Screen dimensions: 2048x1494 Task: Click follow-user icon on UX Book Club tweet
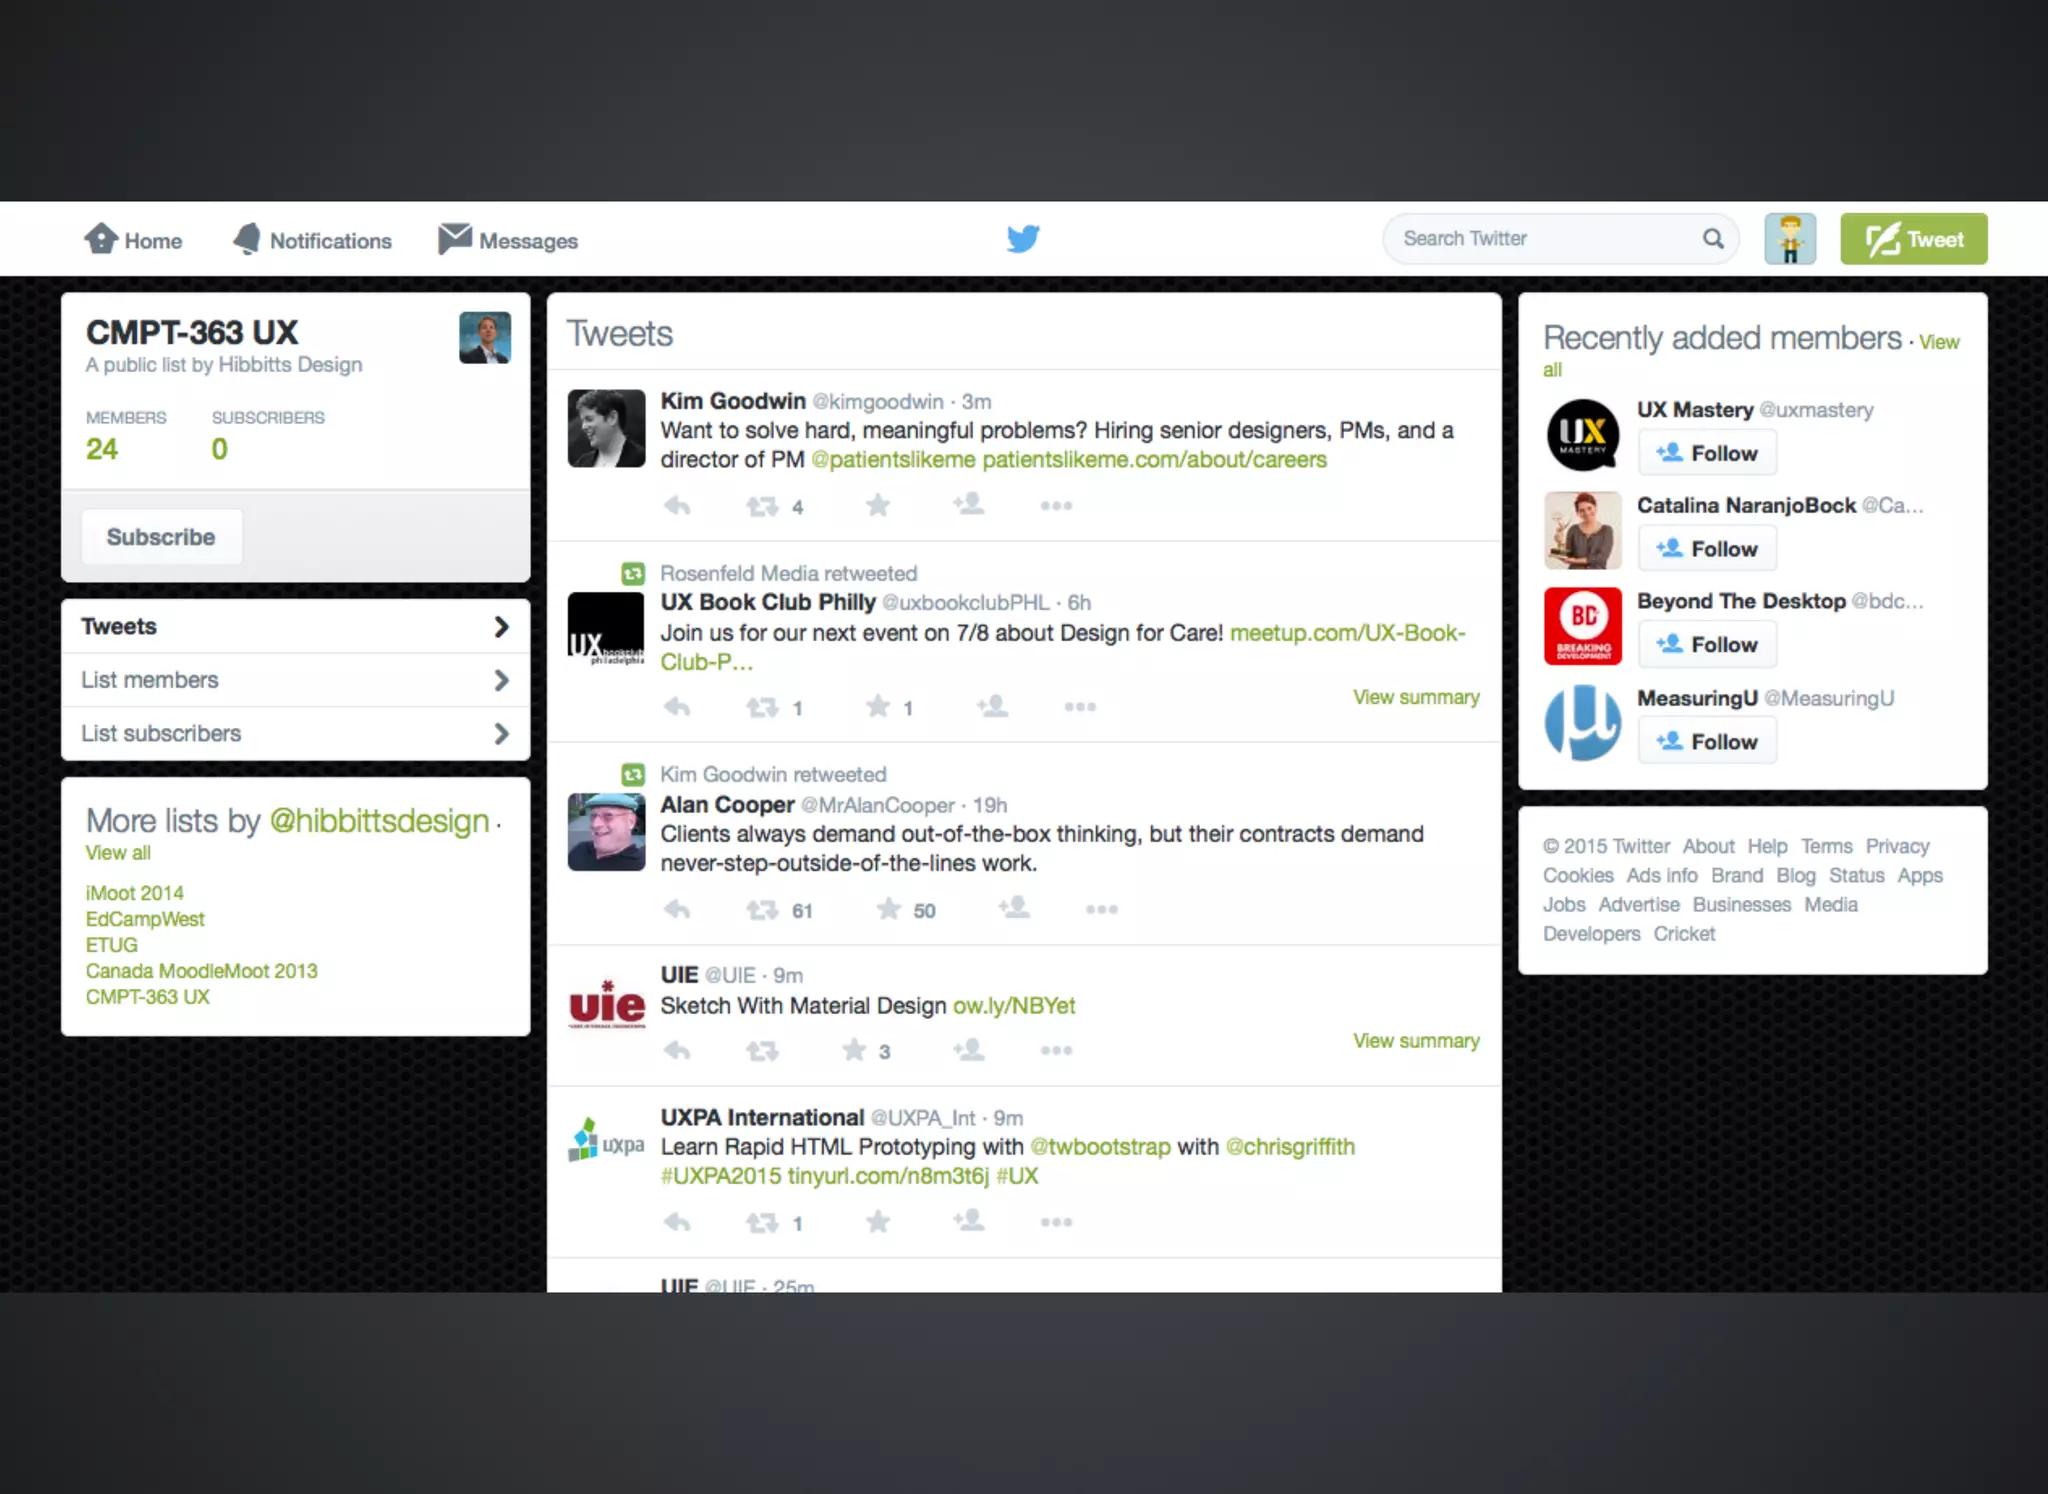(992, 707)
